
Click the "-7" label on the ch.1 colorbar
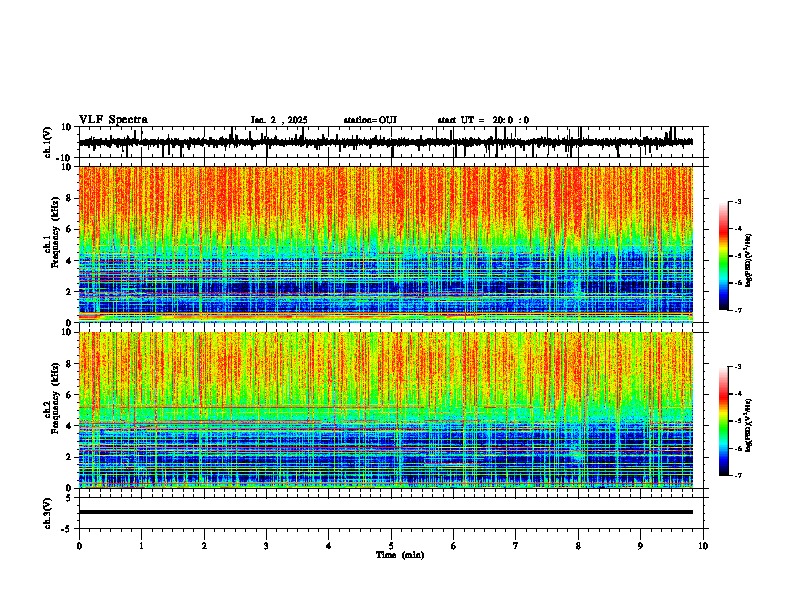[737, 310]
